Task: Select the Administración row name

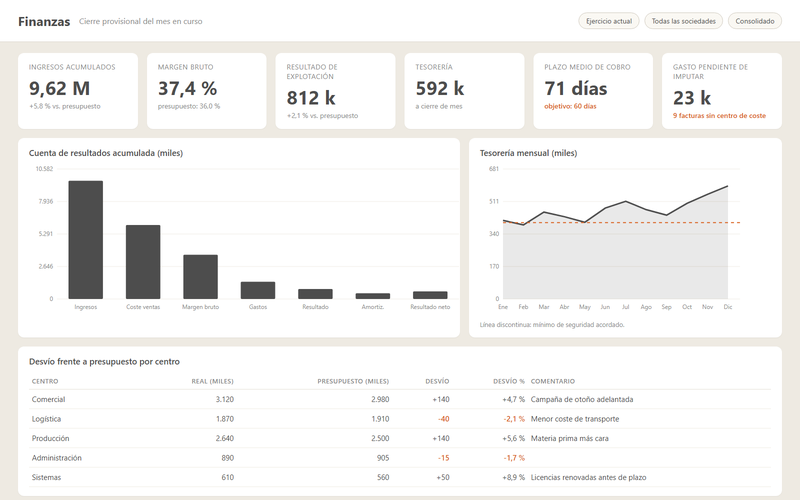Action: click(57, 458)
